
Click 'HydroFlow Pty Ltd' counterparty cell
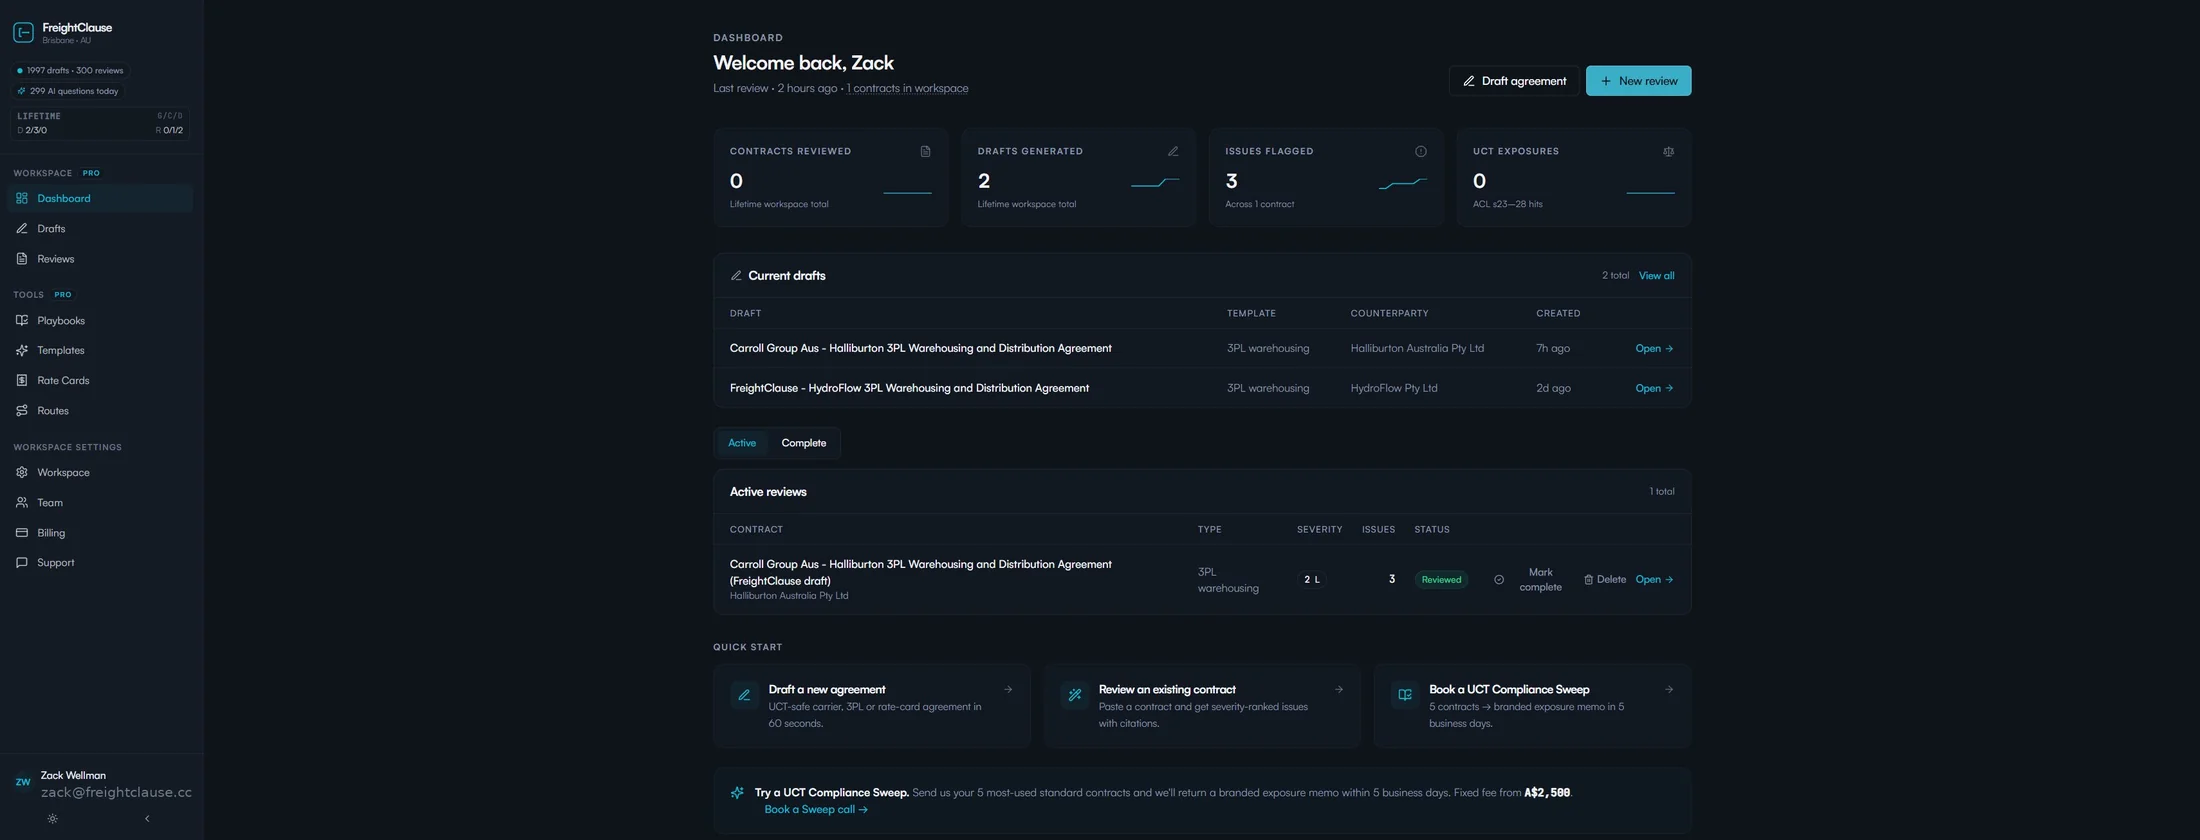pyautogui.click(x=1393, y=388)
